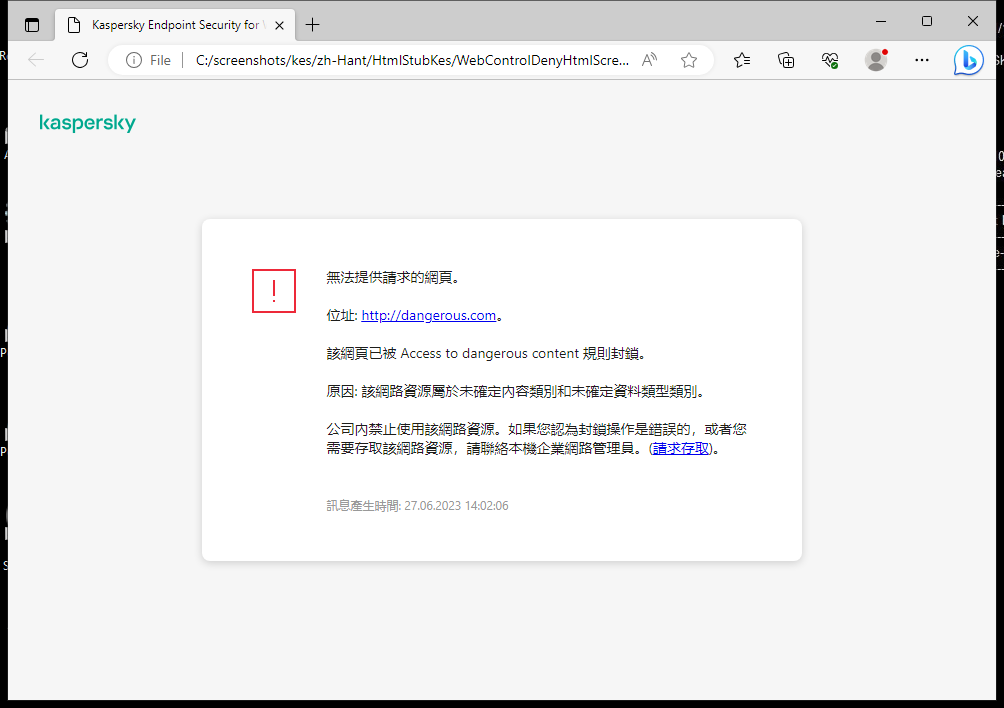
Task: Open the Settings and more menu
Action: 921,60
